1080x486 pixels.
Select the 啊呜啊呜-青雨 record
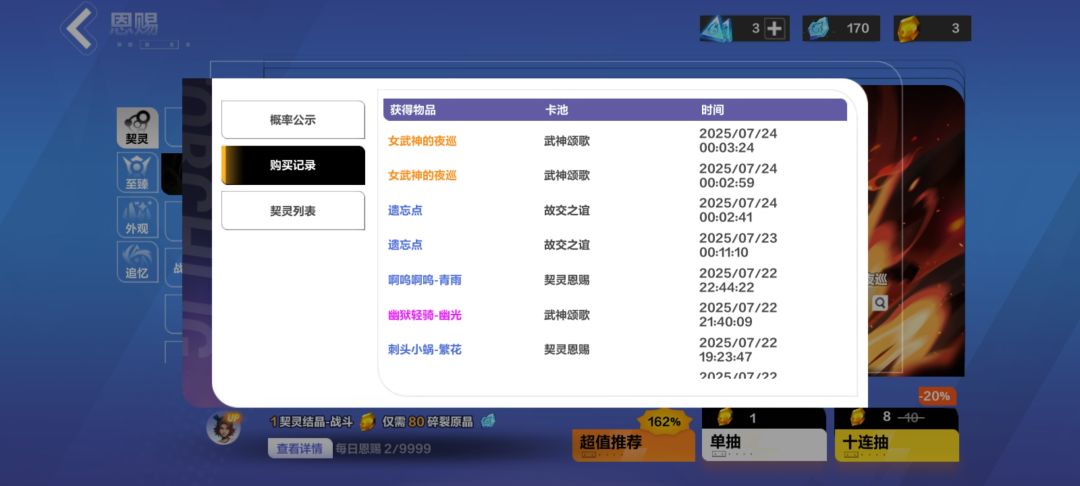(424, 280)
